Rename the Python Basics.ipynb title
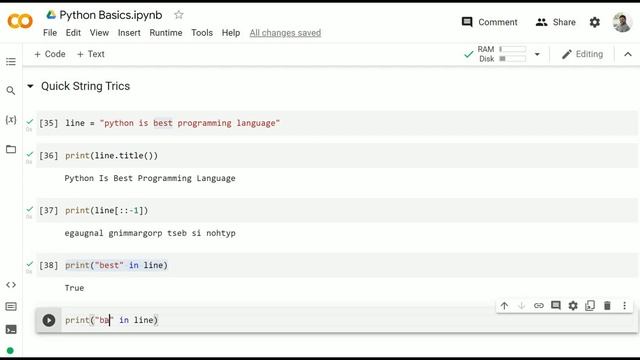The width and height of the screenshot is (640, 360). click(x=111, y=15)
